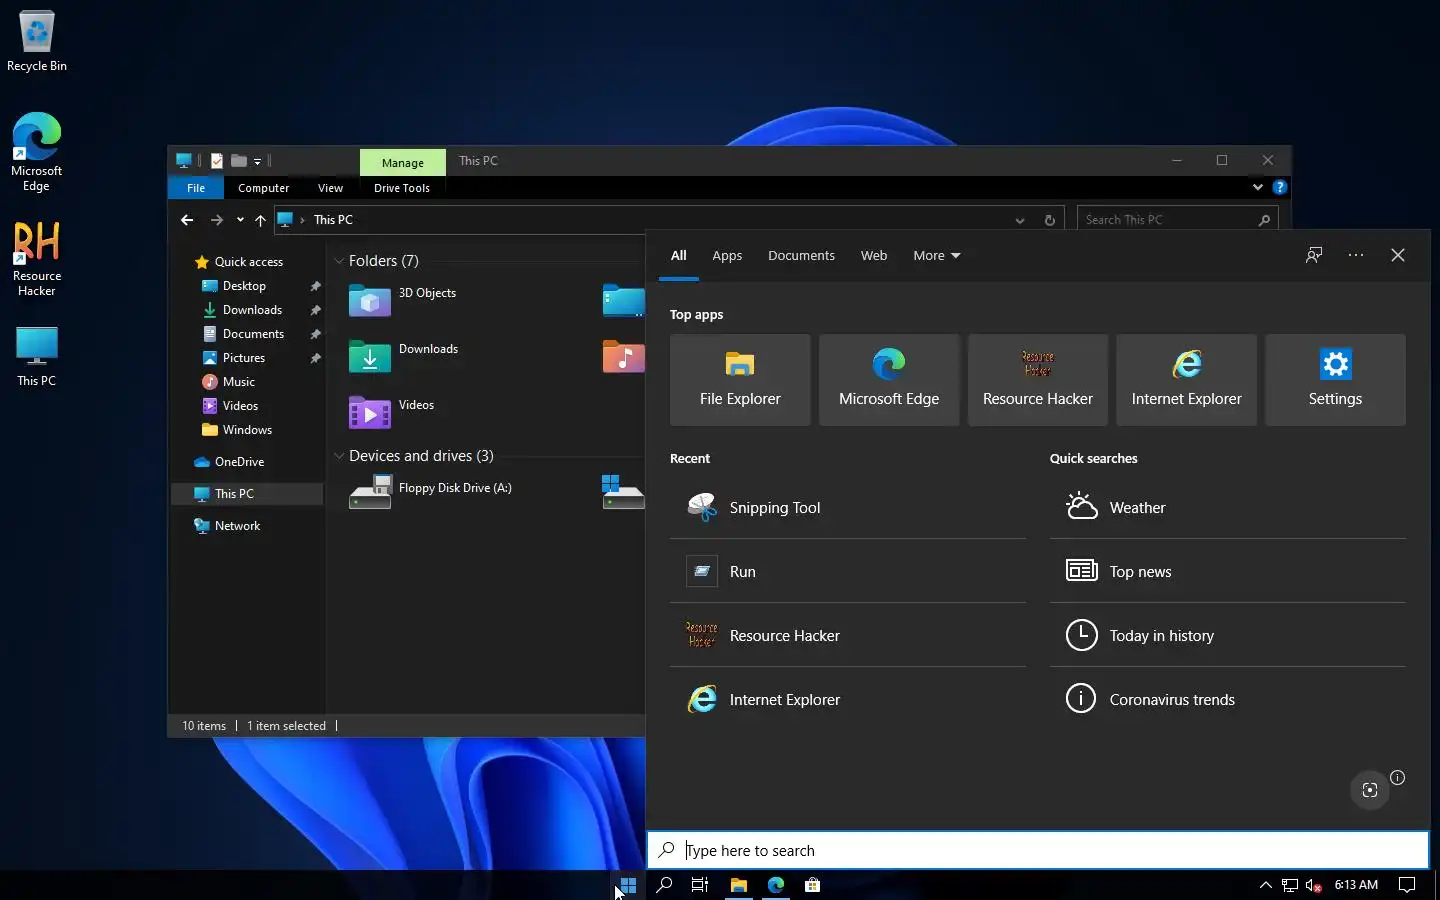The width and height of the screenshot is (1440, 900).
Task: Show hidden tray icons chevron
Action: [x=1265, y=885]
